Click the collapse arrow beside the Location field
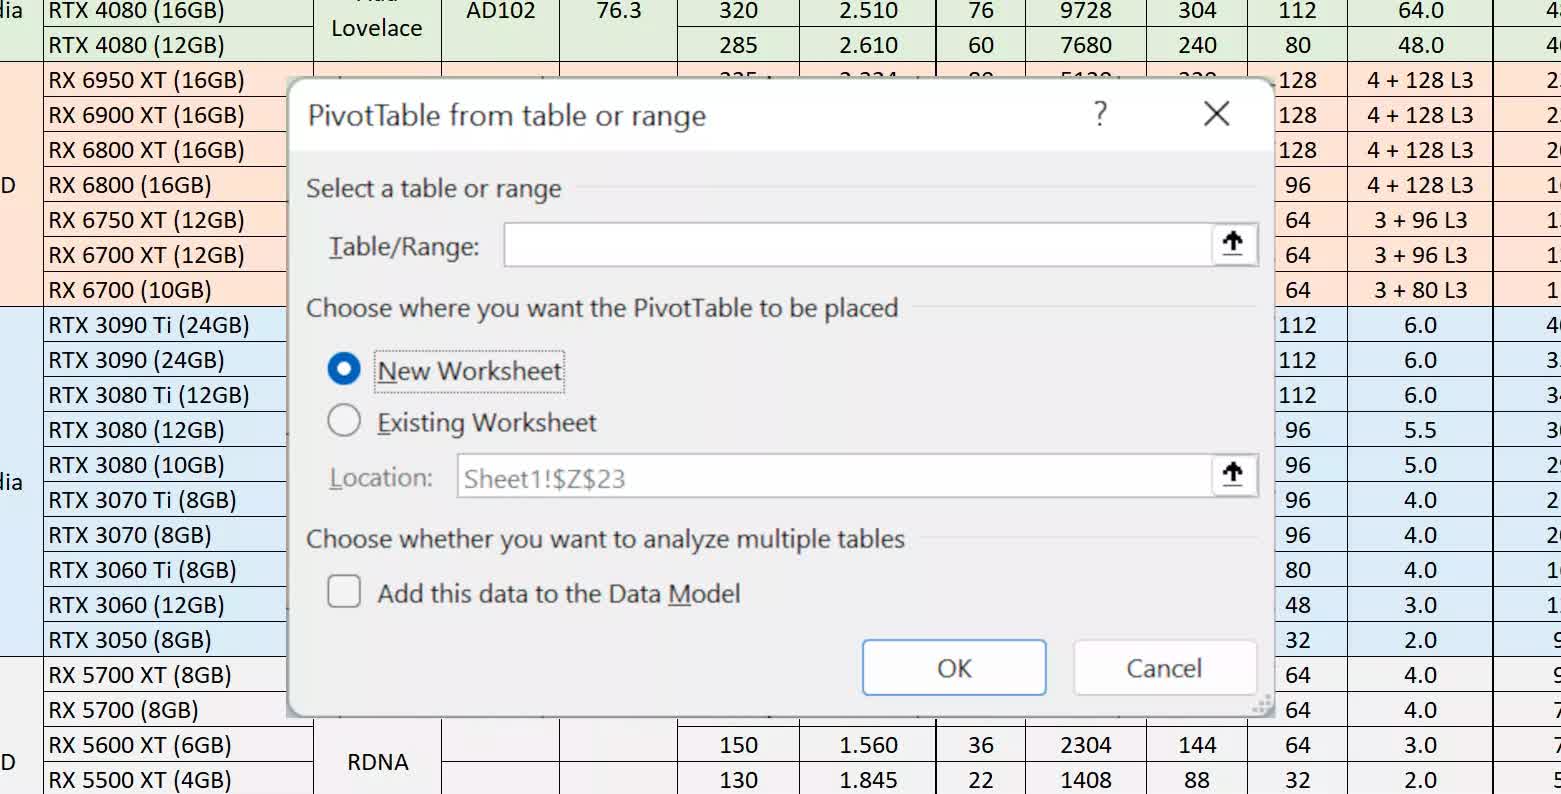 point(1233,476)
